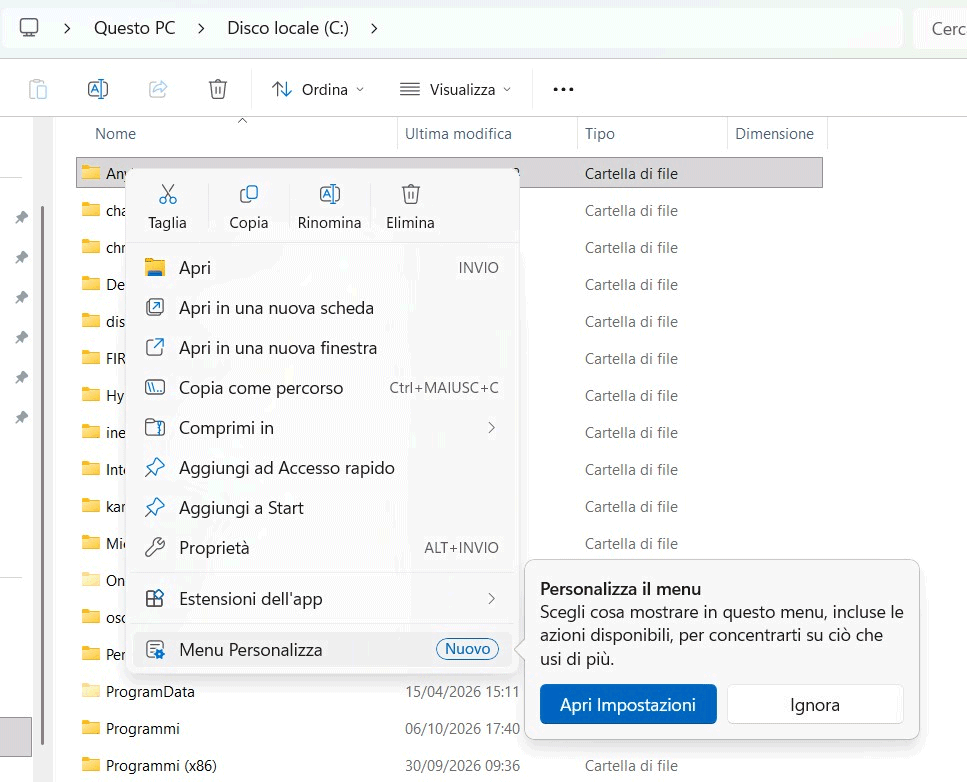Click Questo PC in breadcrumb

coord(134,28)
